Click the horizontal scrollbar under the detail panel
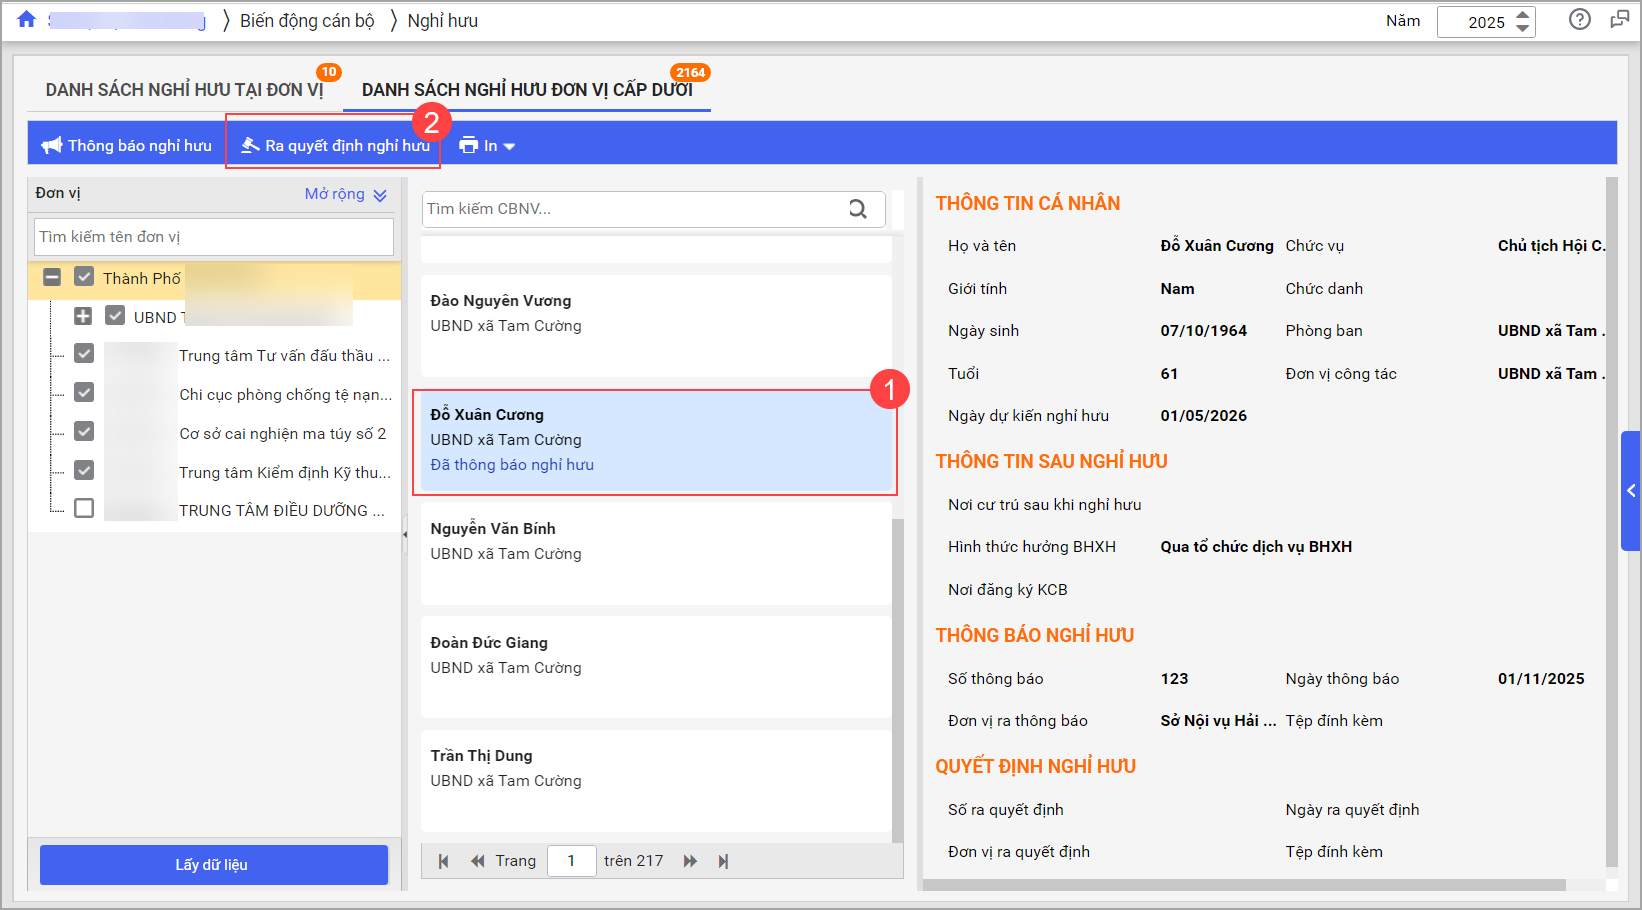 [1244, 885]
